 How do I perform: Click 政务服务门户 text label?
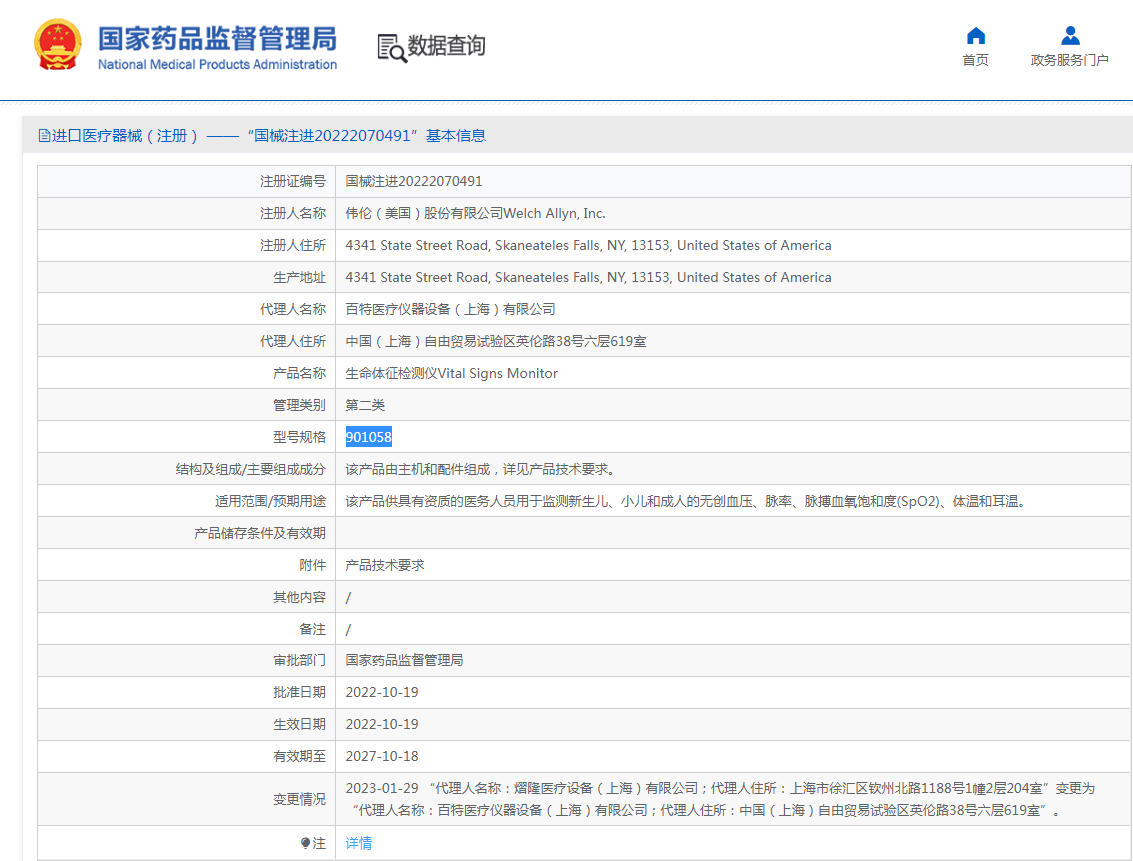(1069, 60)
